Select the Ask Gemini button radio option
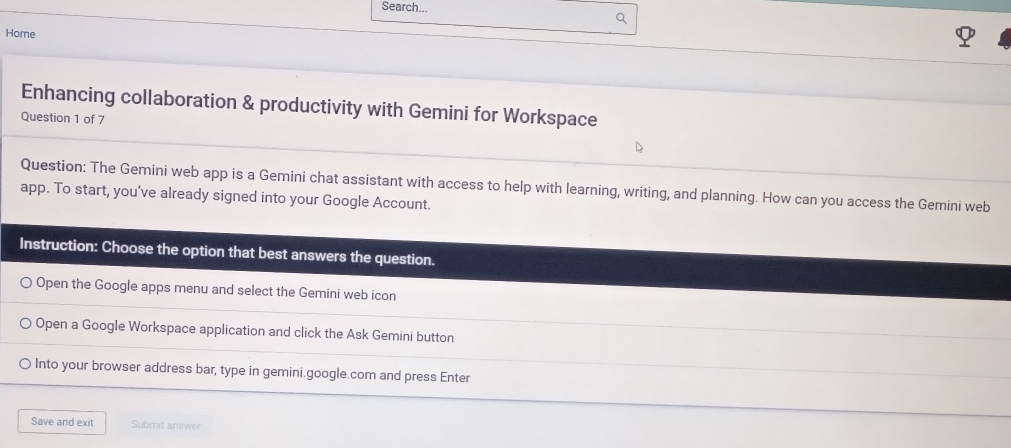 point(26,325)
